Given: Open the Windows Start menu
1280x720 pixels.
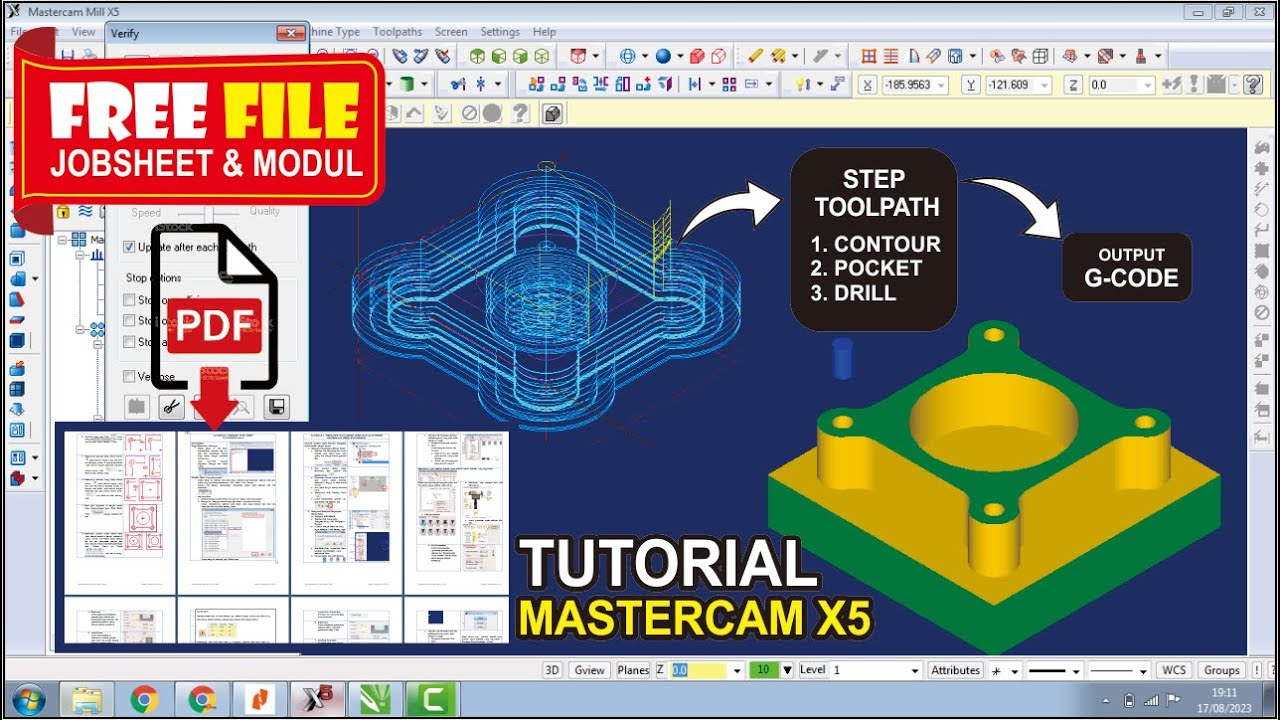Looking at the screenshot, I should point(27,699).
